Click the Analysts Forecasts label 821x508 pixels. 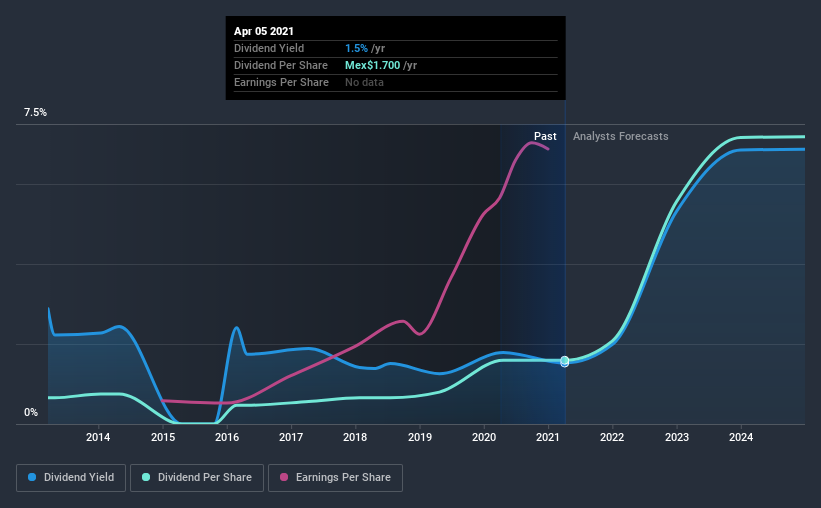click(620, 136)
